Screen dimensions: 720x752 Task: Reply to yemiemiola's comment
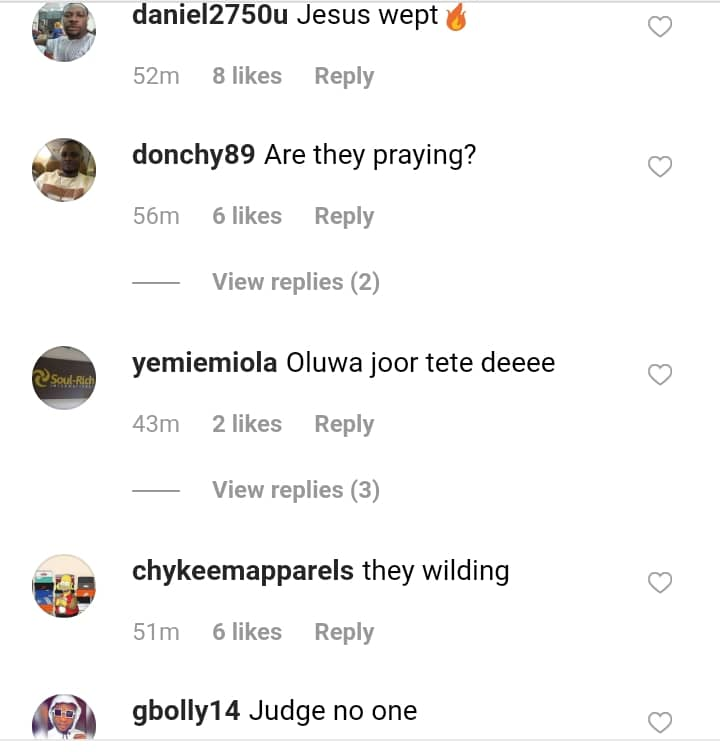(344, 424)
